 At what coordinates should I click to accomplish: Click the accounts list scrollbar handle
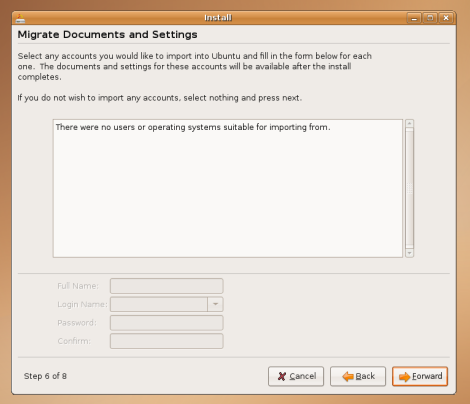pos(409,189)
